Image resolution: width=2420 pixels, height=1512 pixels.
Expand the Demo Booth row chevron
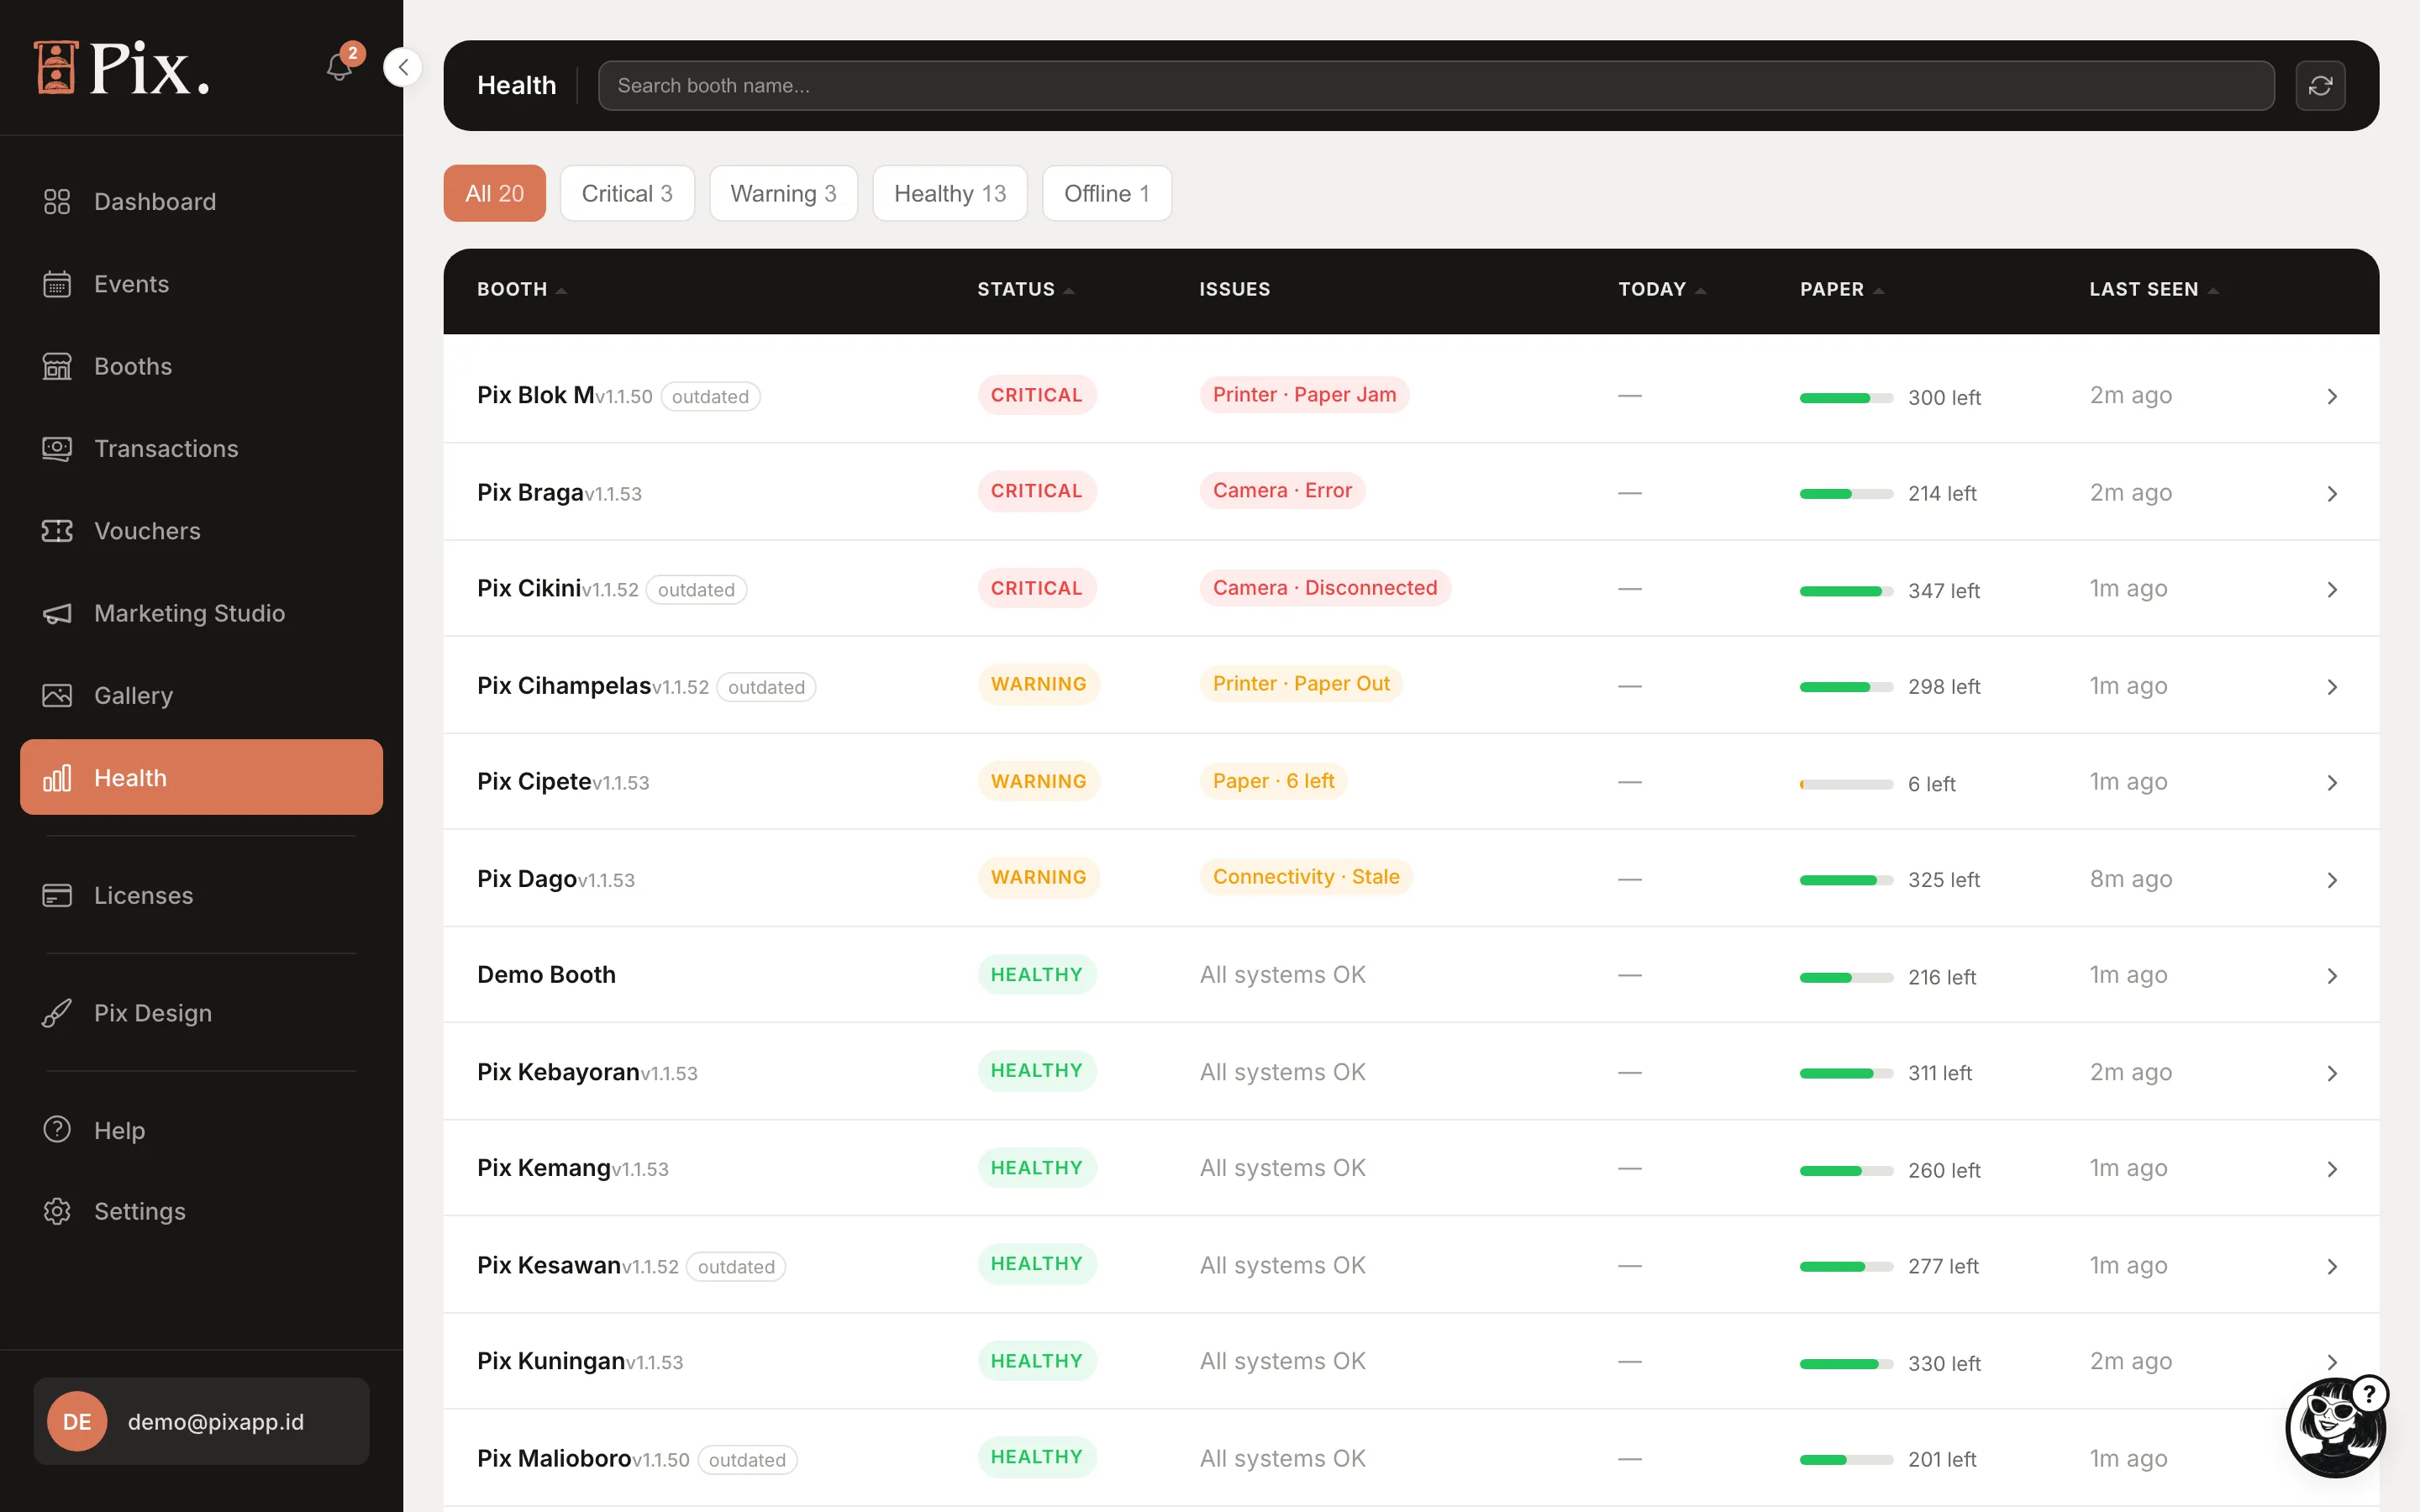tap(2332, 976)
